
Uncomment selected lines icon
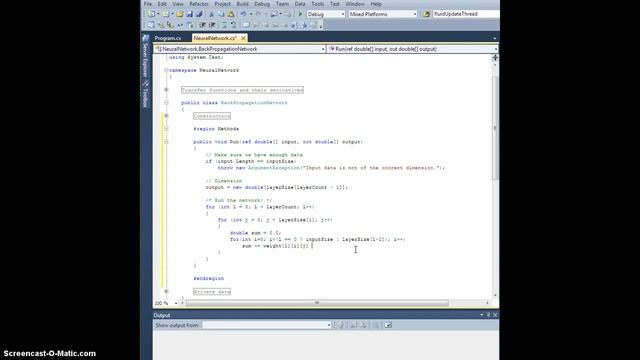[234, 25]
